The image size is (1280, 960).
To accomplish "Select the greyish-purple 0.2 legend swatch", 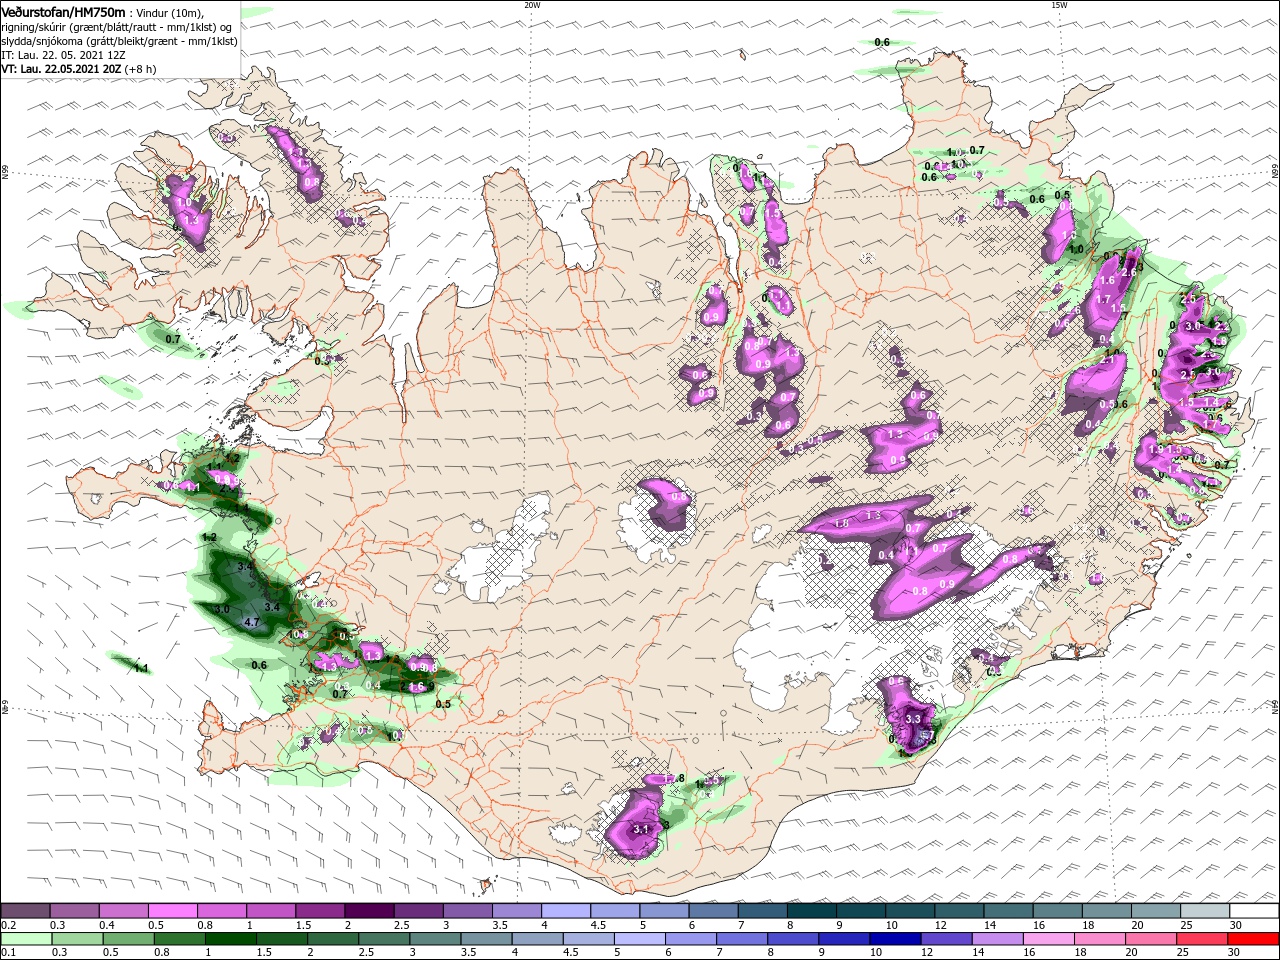I will click(25, 911).
